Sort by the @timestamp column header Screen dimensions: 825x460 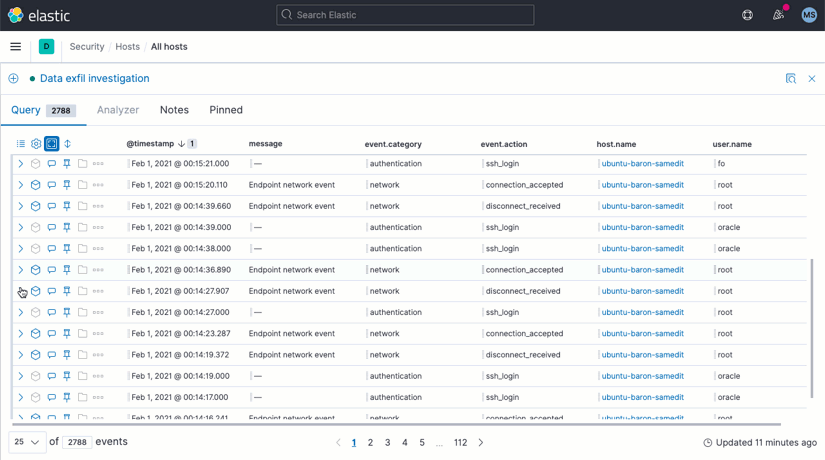(150, 144)
